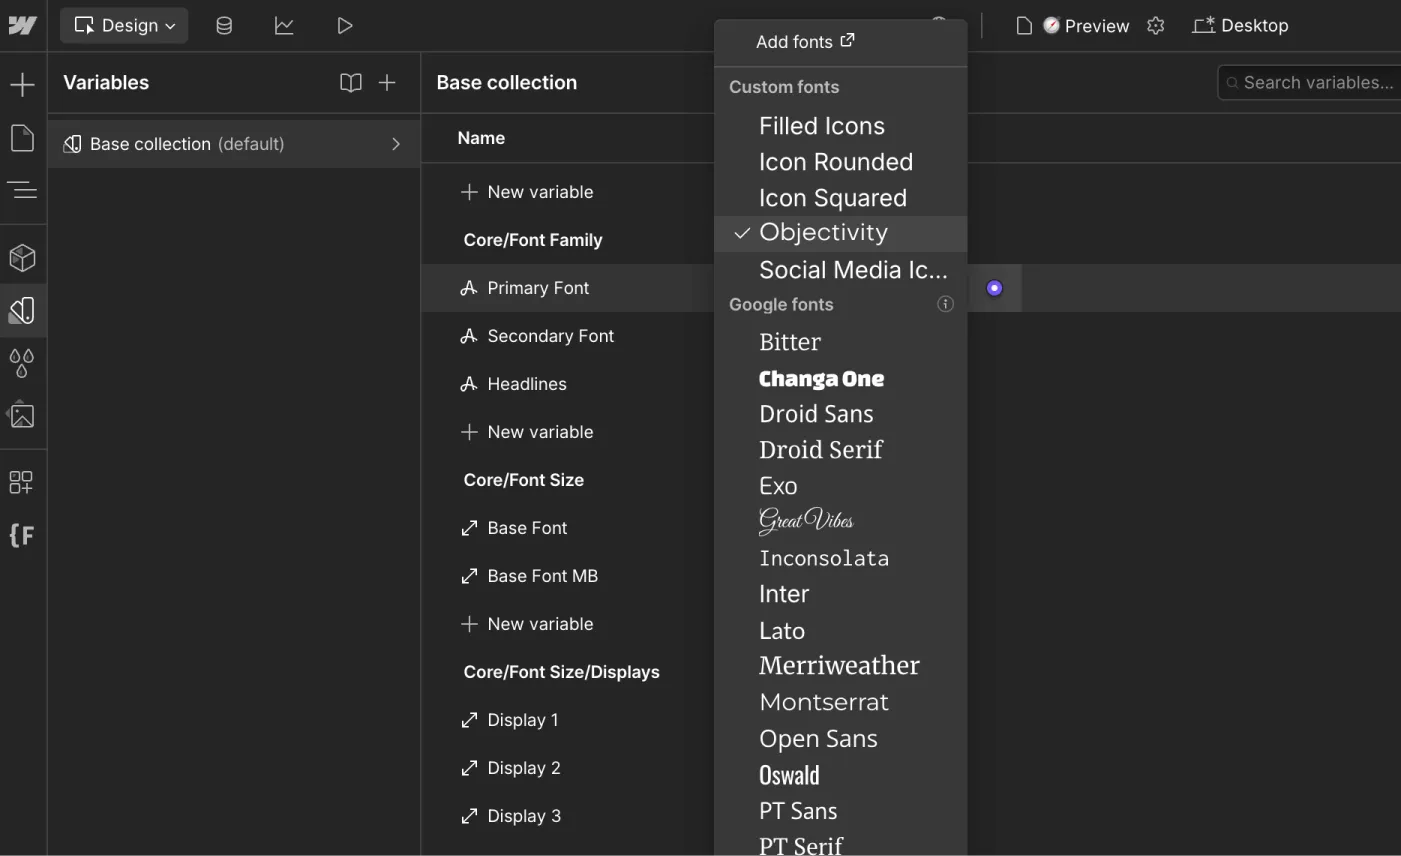The image size is (1401, 856).
Task: Open the Audit panel via the chart icon
Action: point(284,25)
